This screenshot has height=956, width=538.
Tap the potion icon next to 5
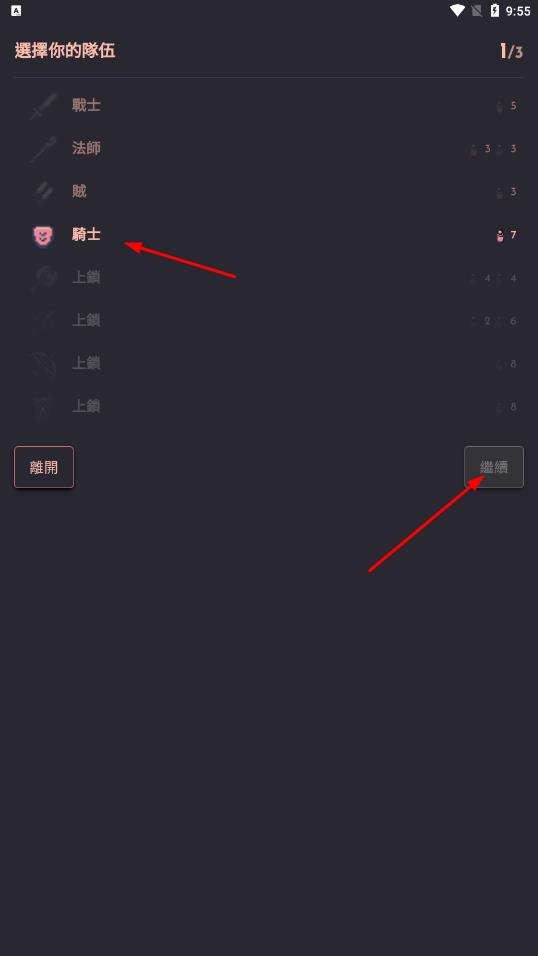click(x=500, y=106)
